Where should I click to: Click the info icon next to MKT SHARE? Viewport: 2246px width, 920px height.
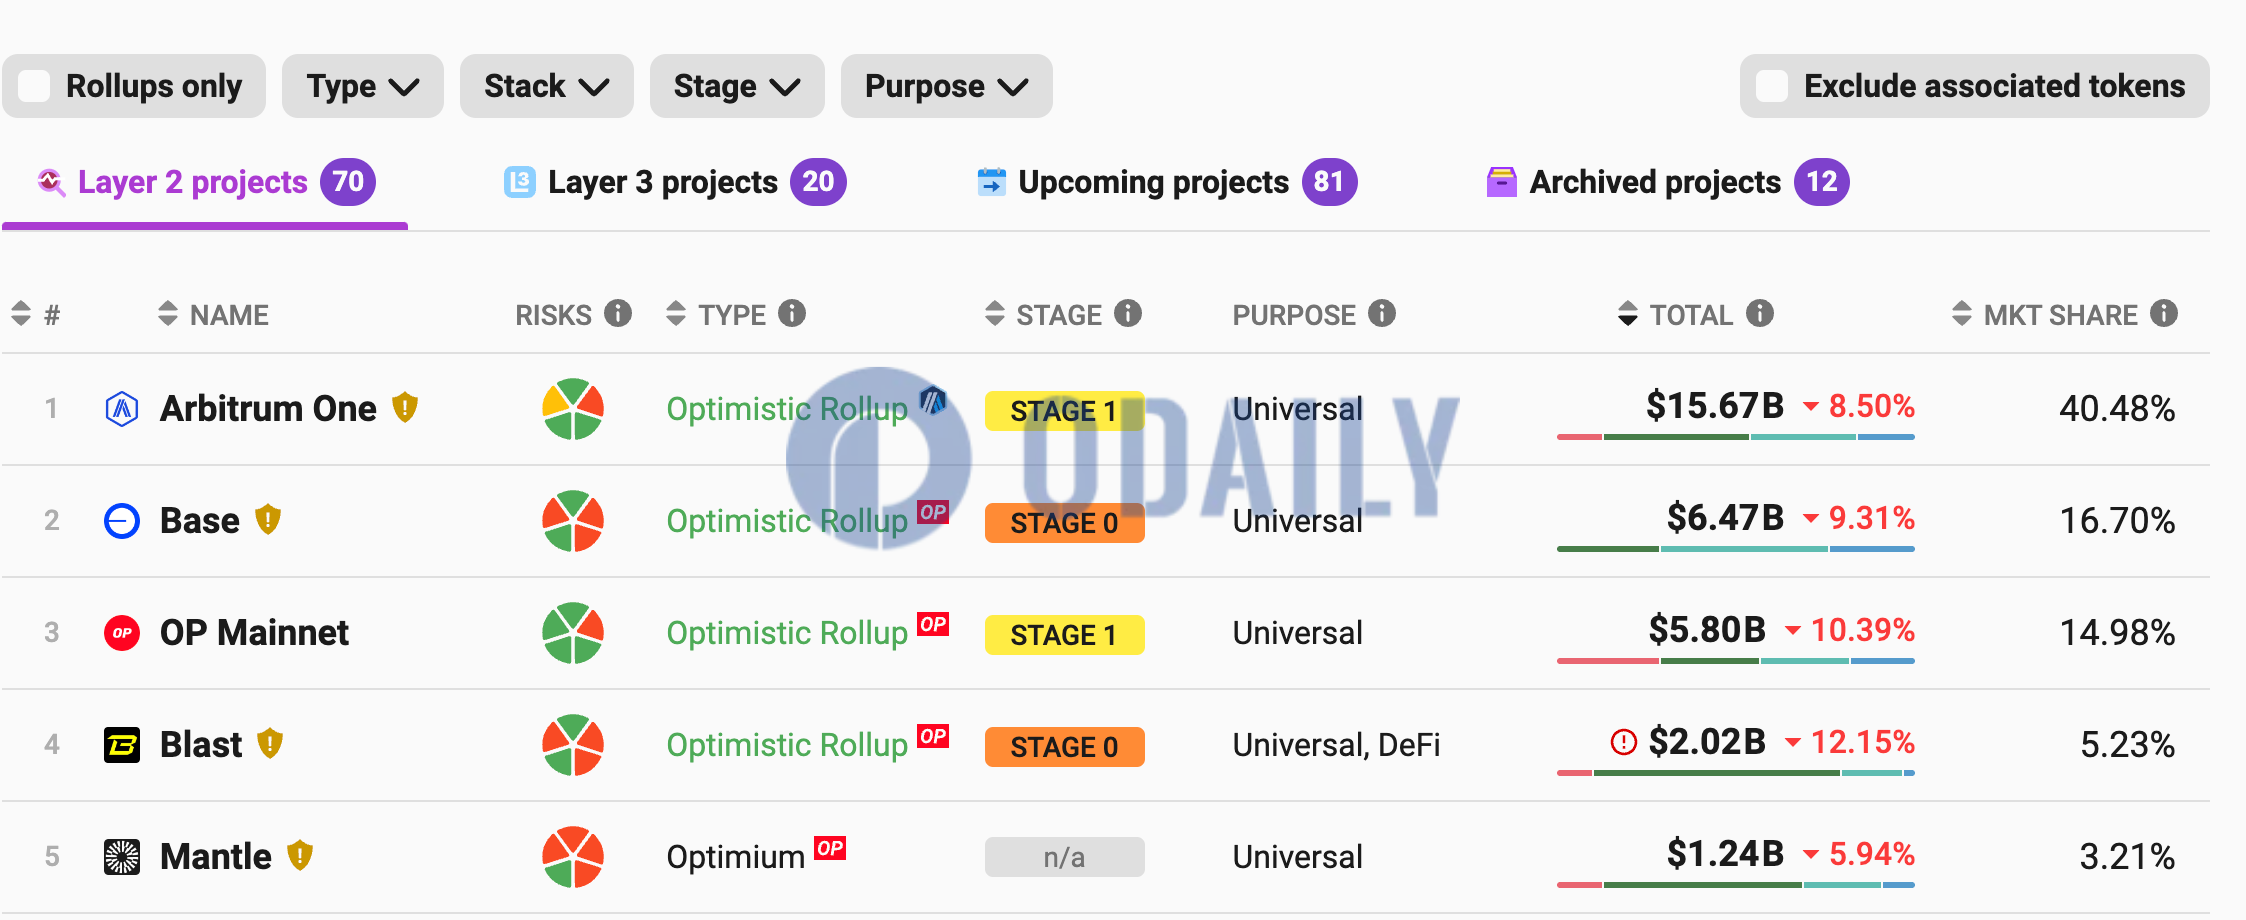pos(2164,314)
